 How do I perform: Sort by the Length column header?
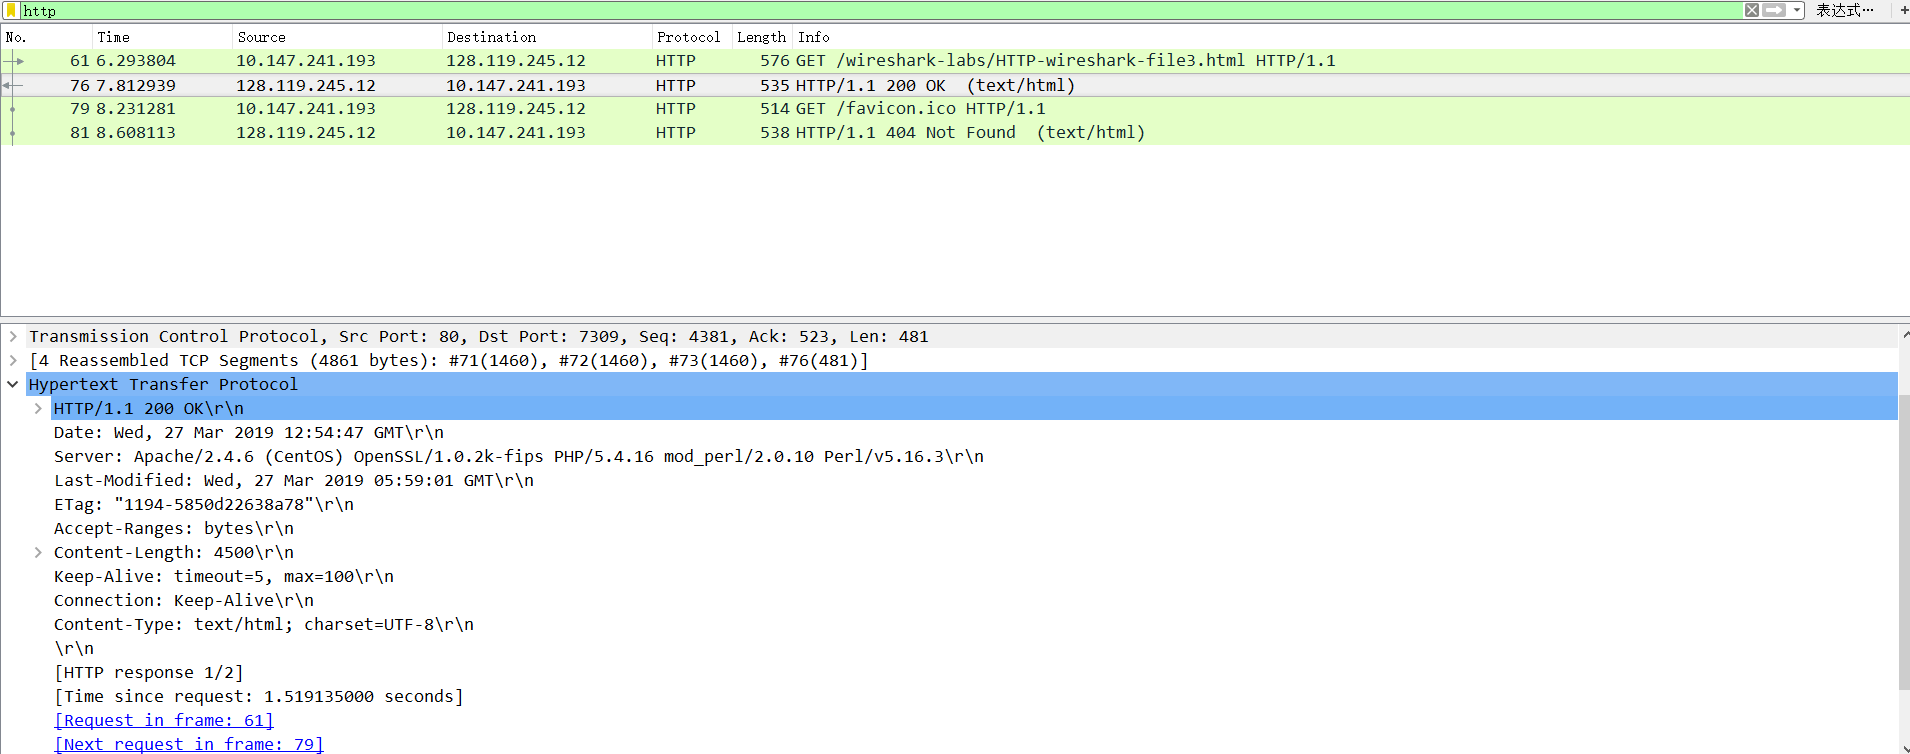pos(762,37)
